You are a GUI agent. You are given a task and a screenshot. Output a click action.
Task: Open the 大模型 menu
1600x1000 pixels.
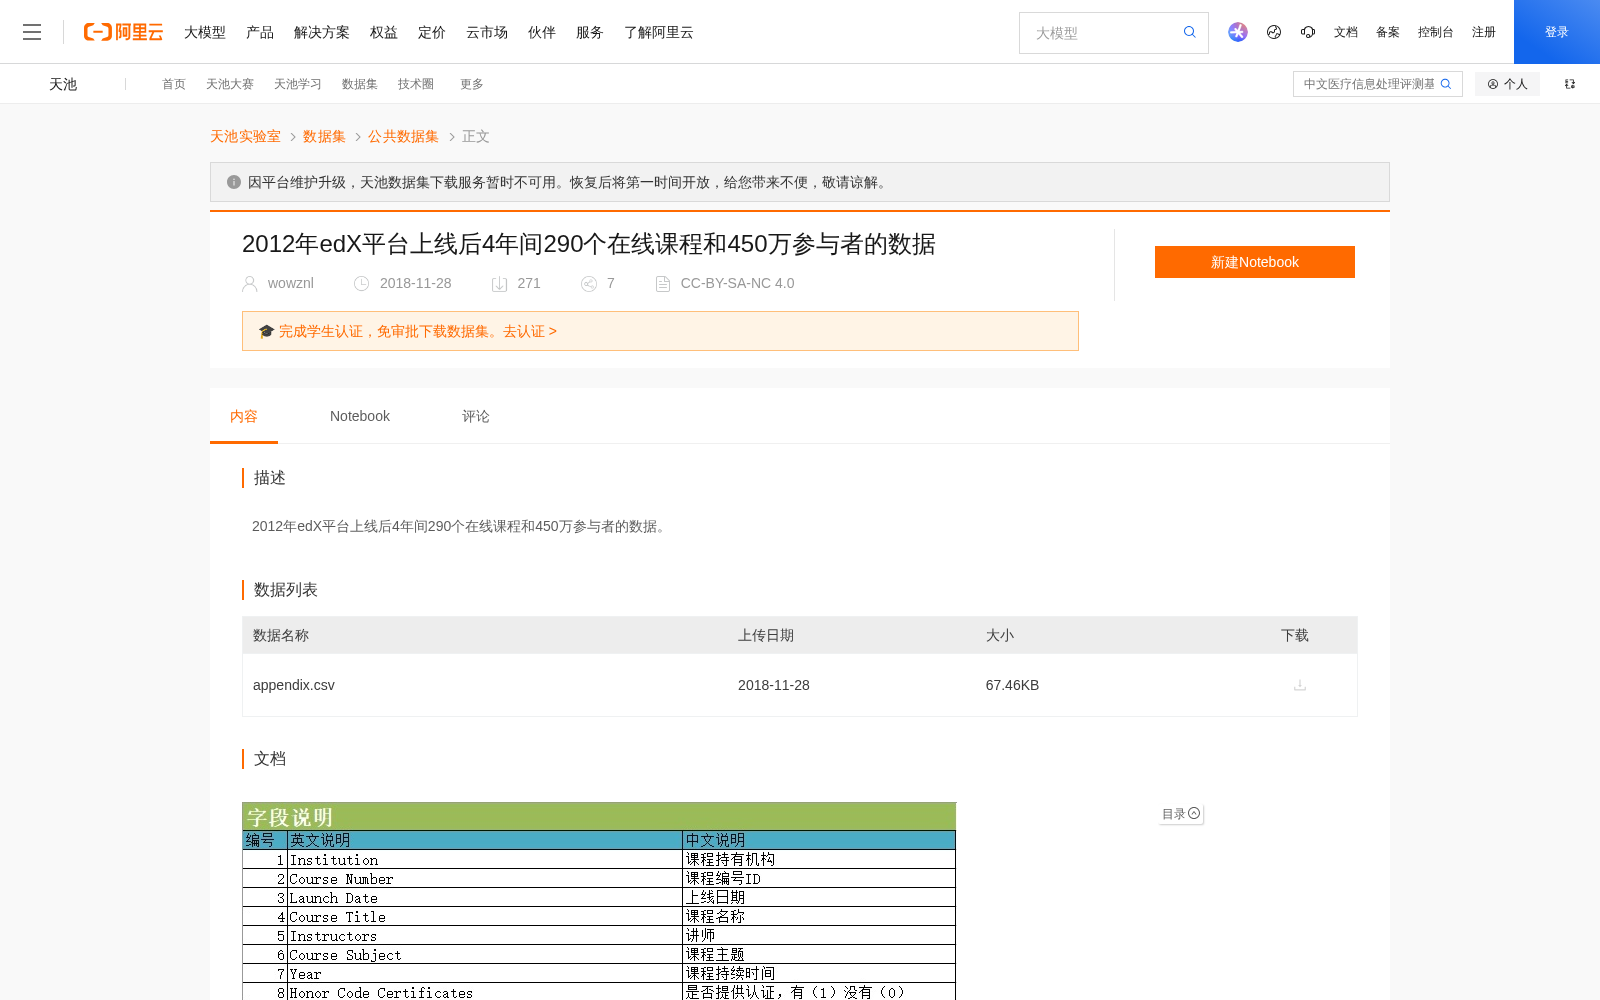(x=205, y=32)
